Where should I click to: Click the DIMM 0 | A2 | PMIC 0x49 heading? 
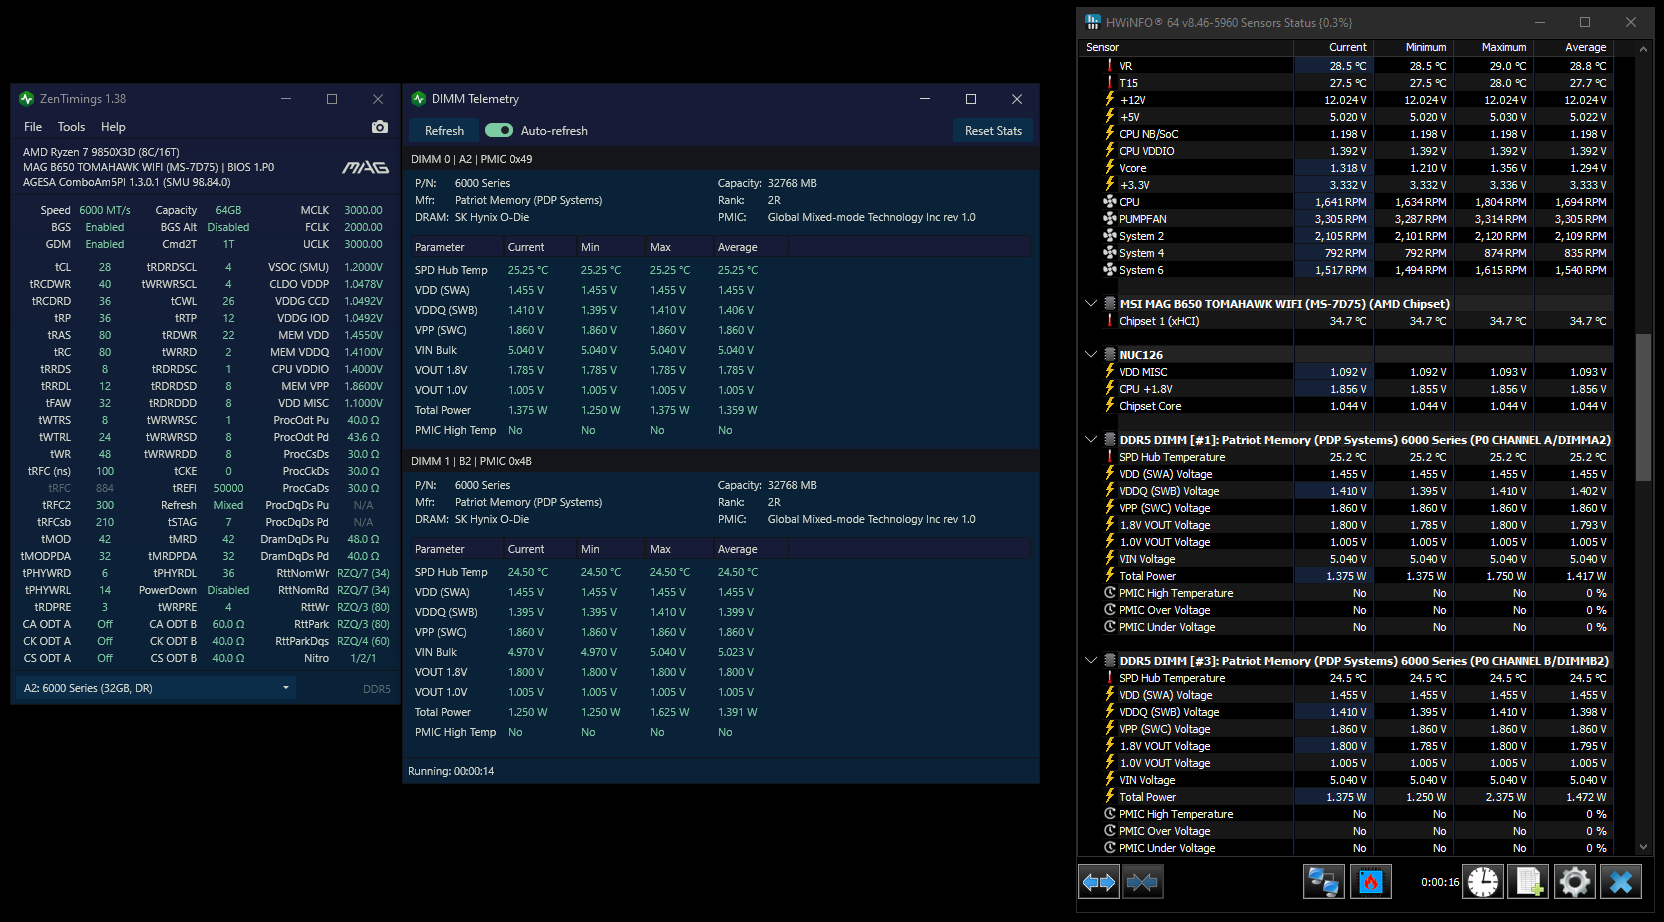click(472, 159)
